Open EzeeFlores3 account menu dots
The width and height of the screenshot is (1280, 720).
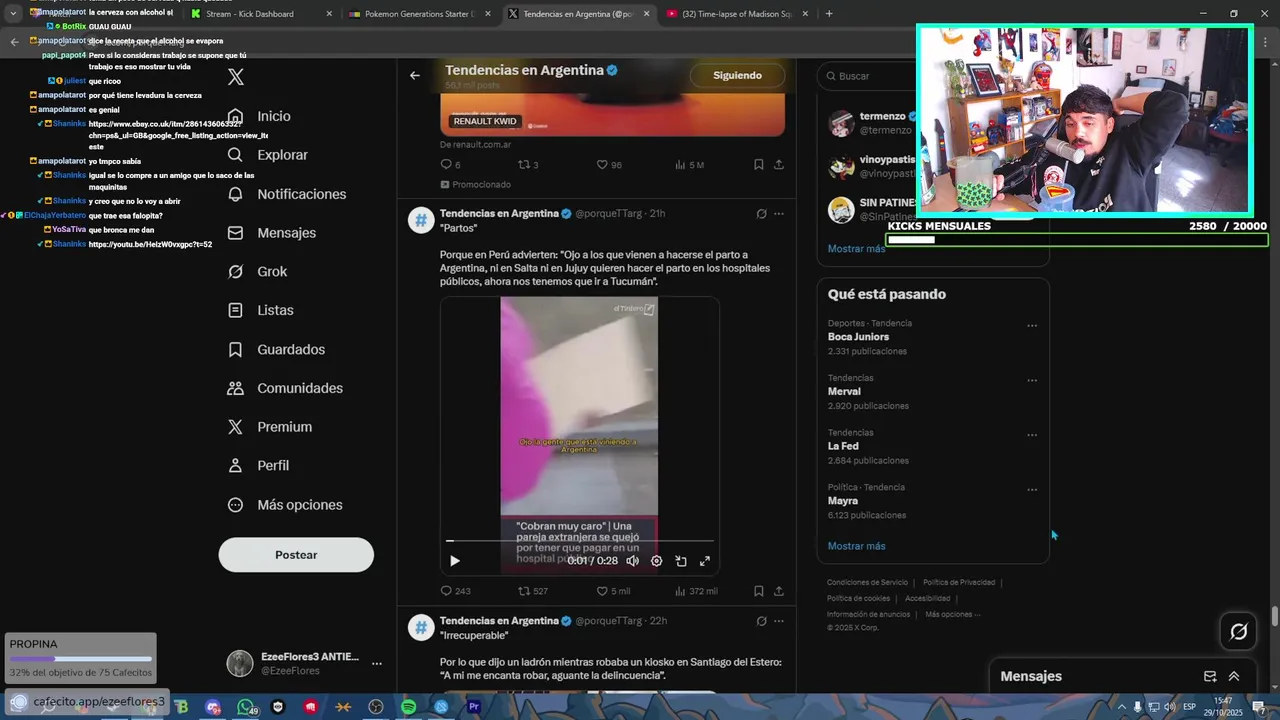[377, 663]
